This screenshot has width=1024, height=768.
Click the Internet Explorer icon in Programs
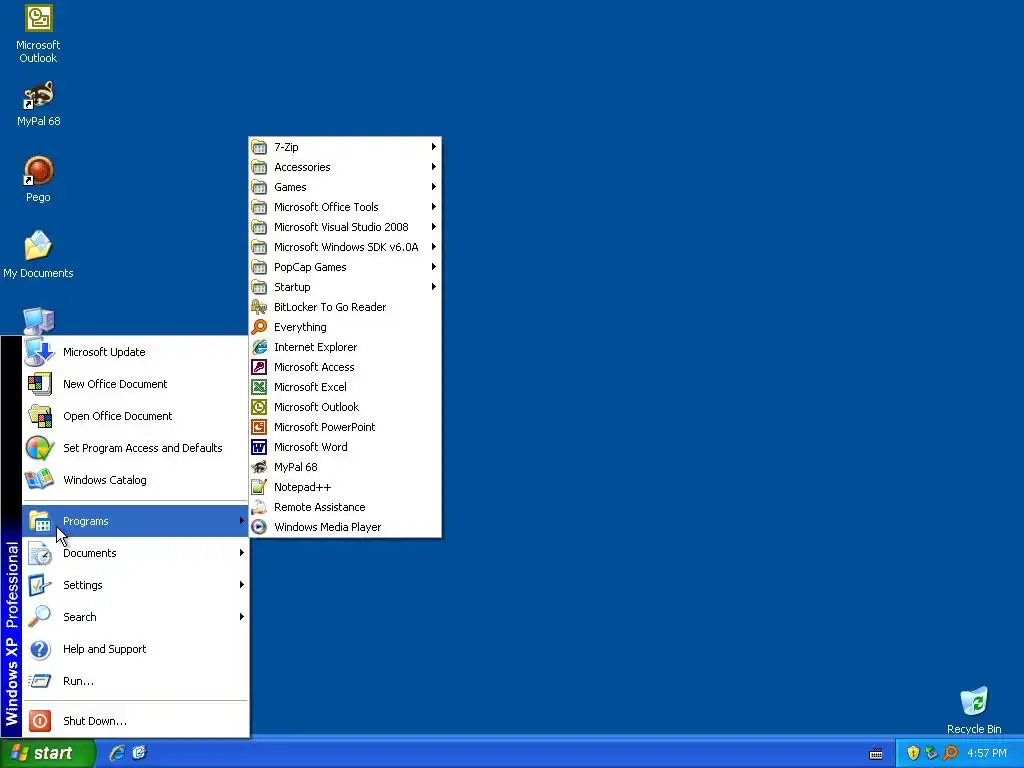(x=259, y=347)
